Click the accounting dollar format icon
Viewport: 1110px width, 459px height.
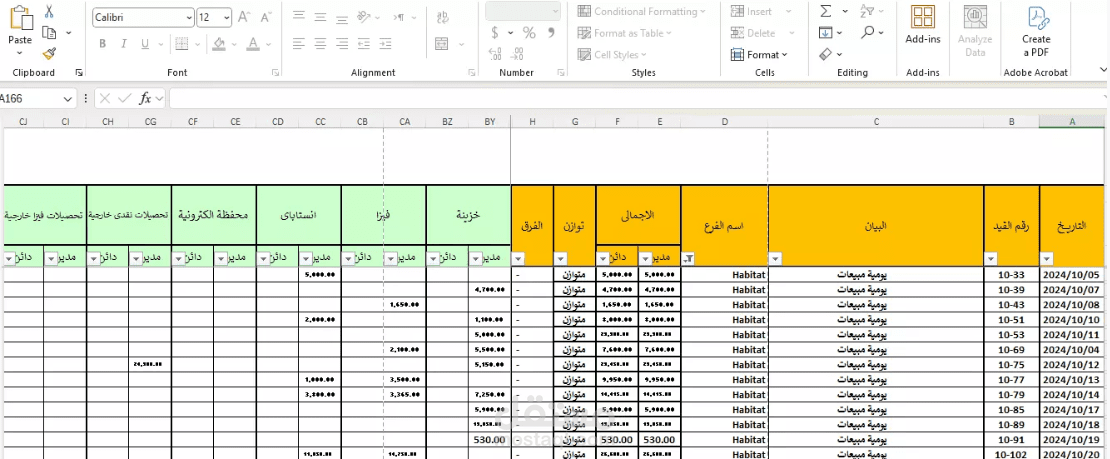pos(493,33)
